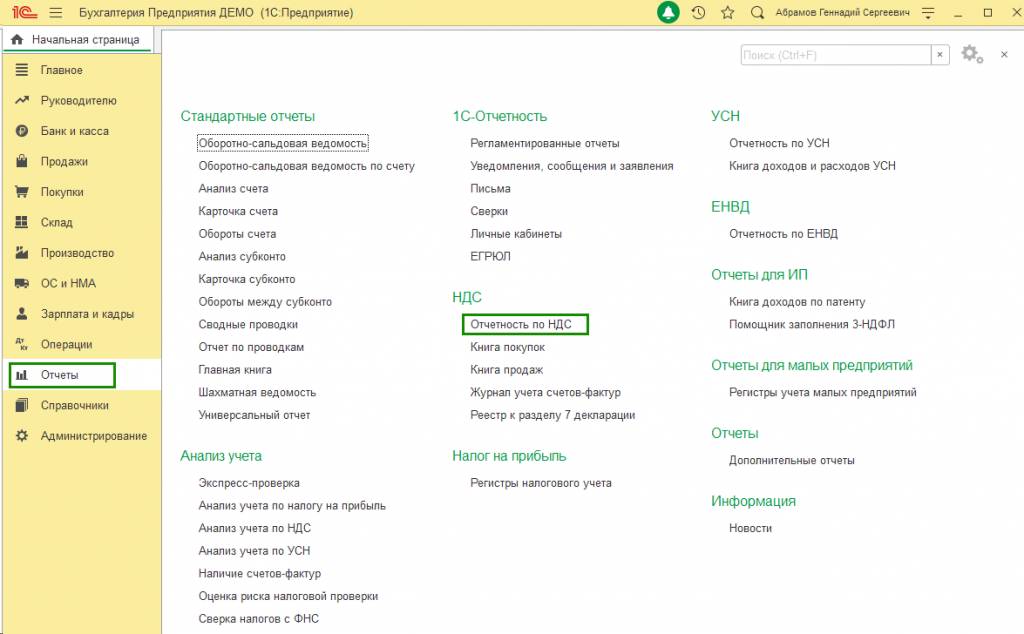
Task: Open Сводные проводки report
Action: click(x=248, y=324)
